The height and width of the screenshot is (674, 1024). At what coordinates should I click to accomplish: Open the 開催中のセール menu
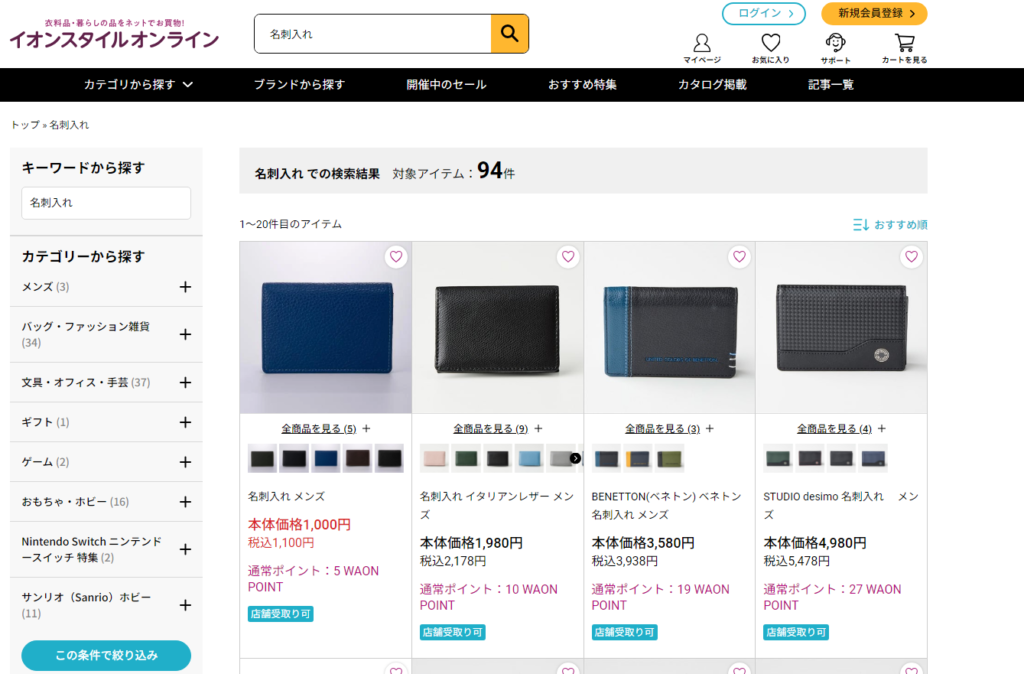447,85
